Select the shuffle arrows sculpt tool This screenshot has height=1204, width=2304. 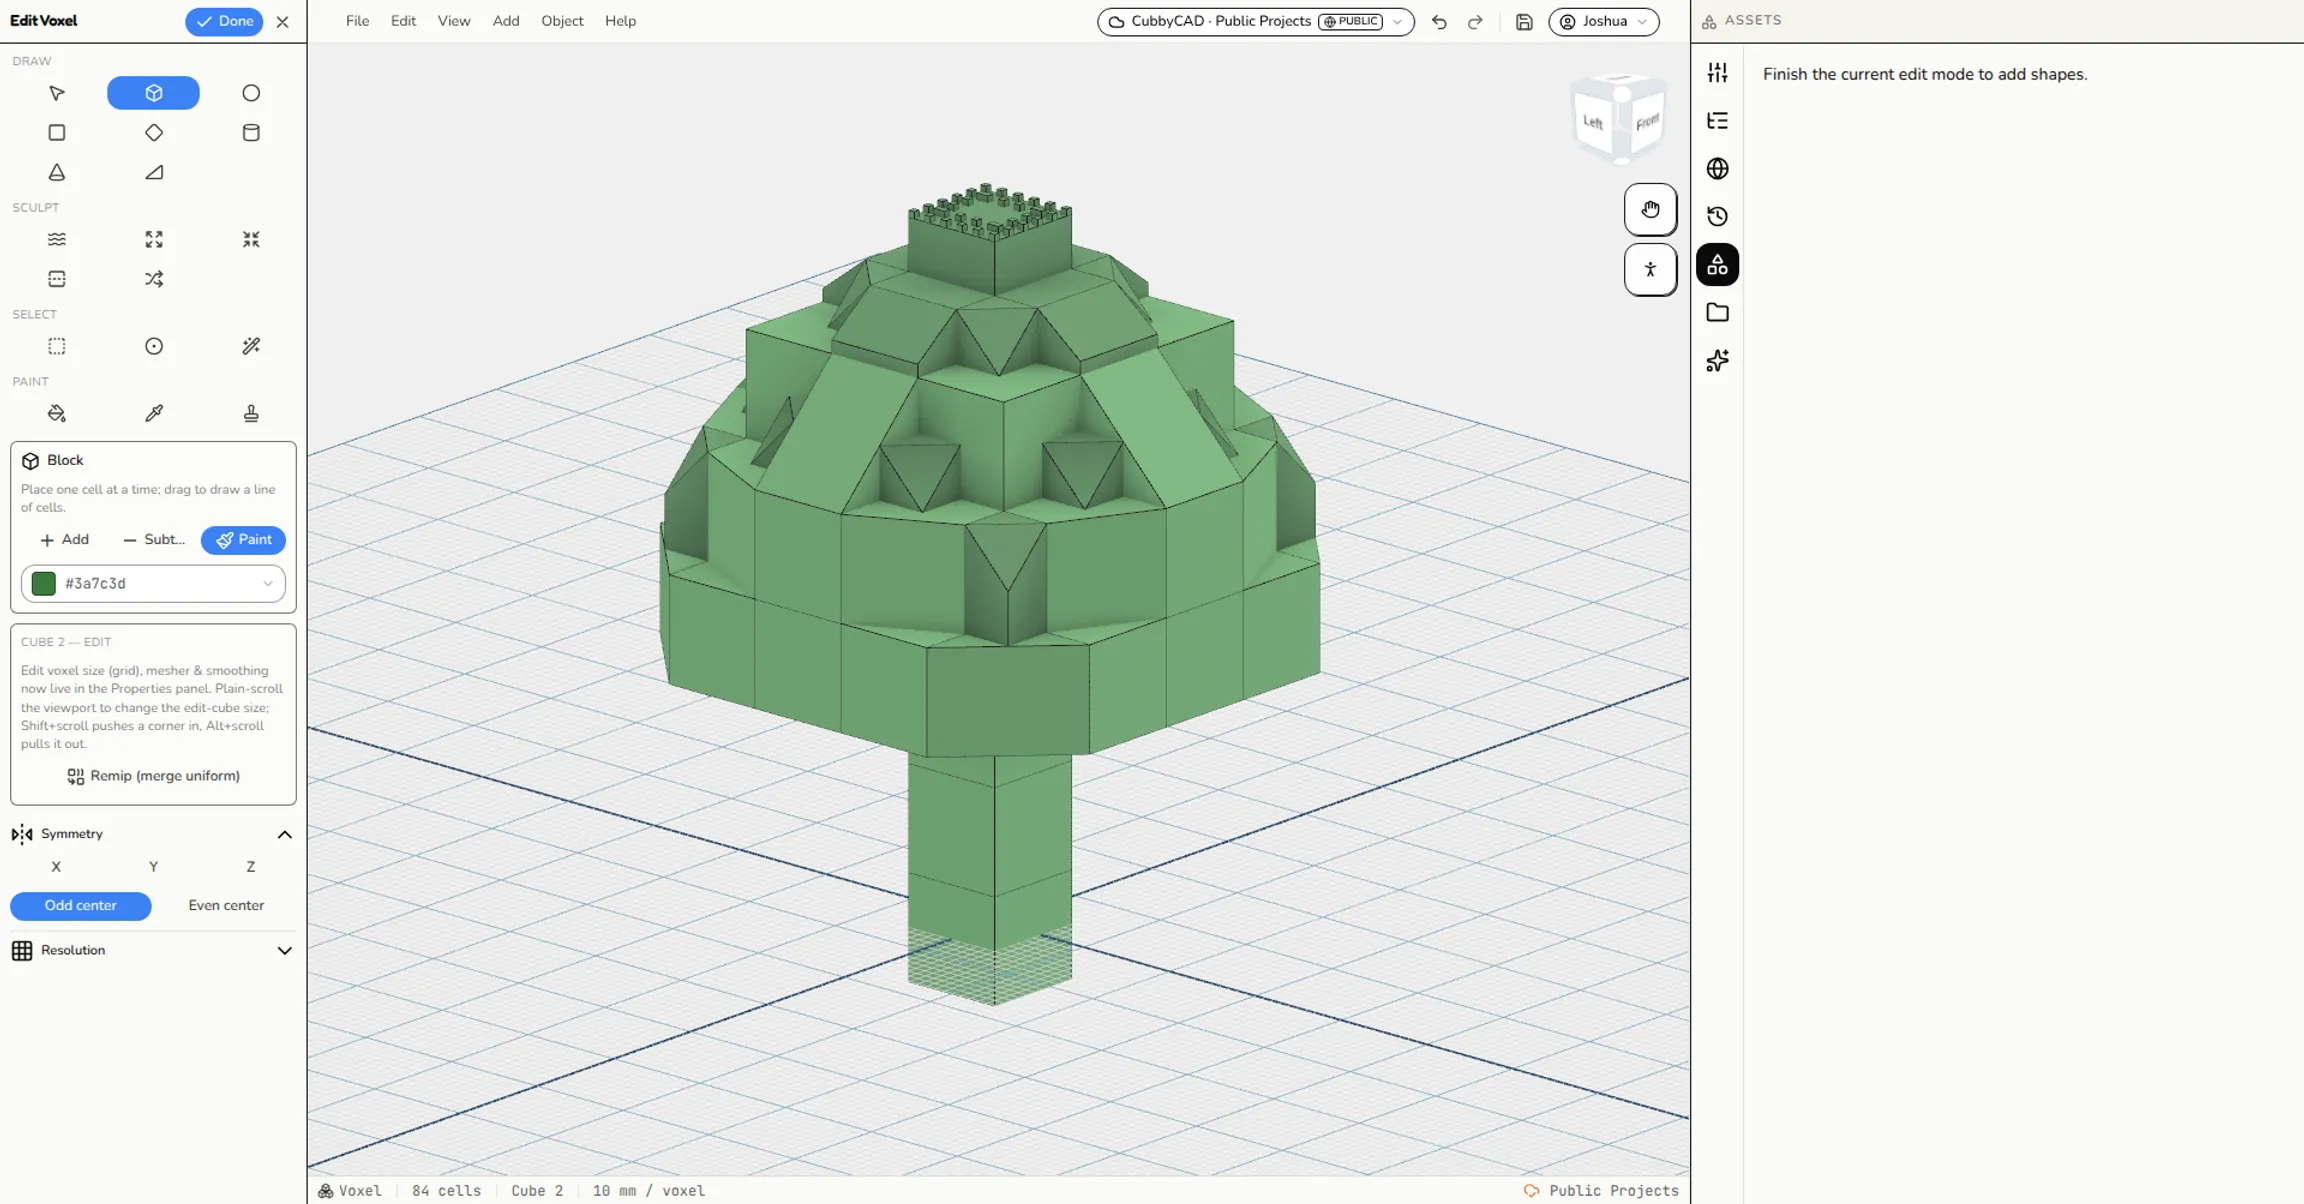click(x=153, y=279)
